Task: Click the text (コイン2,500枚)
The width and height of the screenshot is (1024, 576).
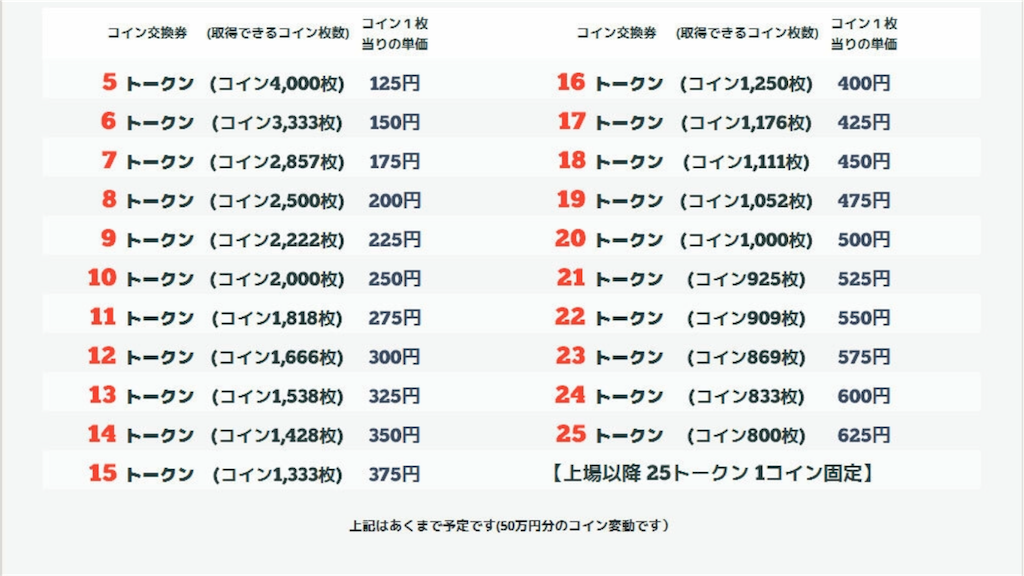Action: pyautogui.click(x=277, y=201)
